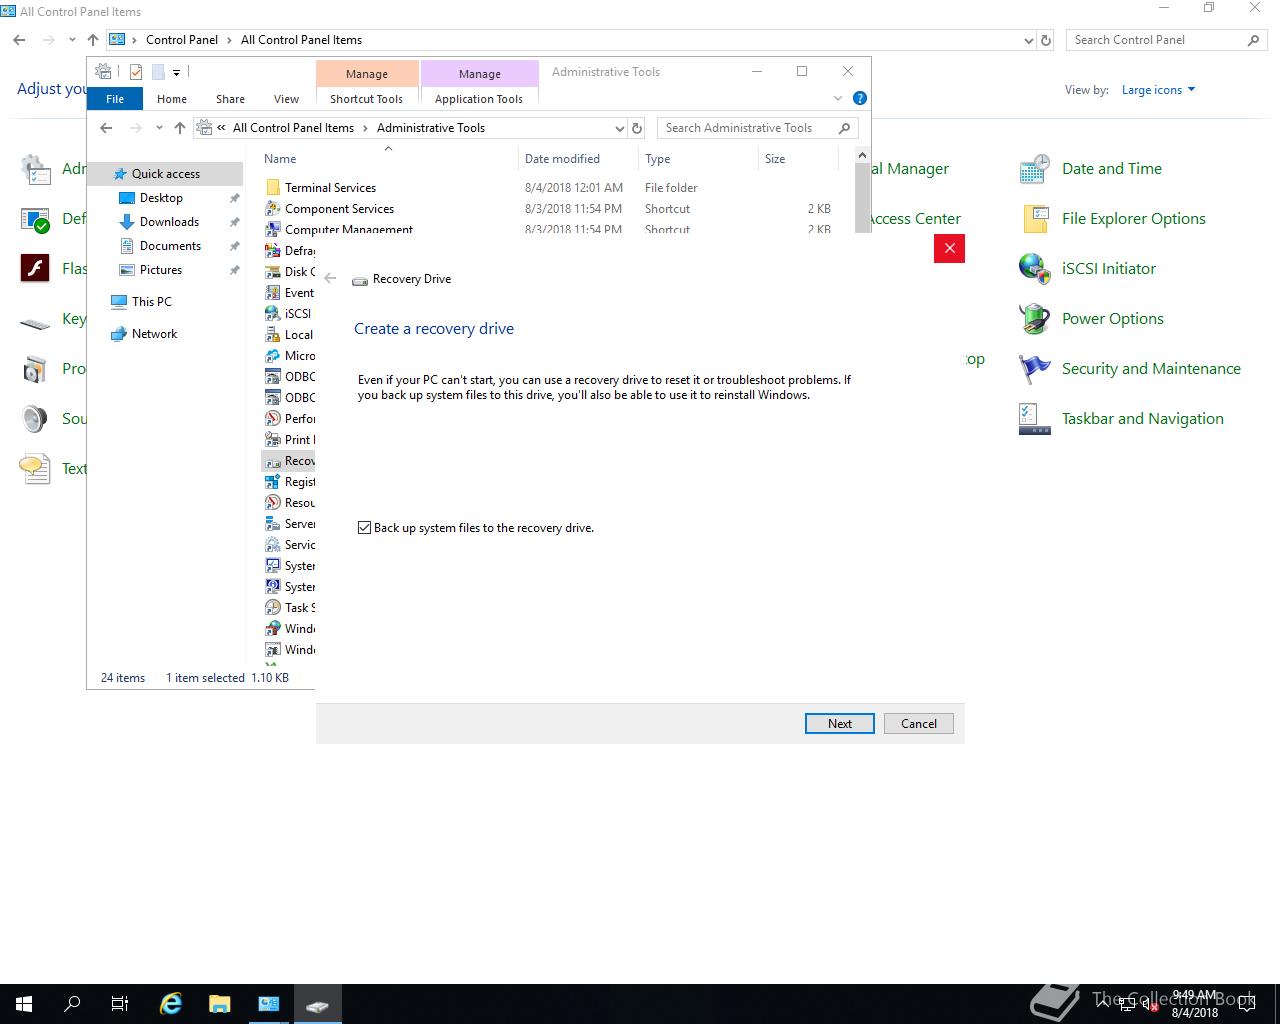Open Taskbar and Navigation
This screenshot has height=1024, width=1280.
(x=1143, y=419)
